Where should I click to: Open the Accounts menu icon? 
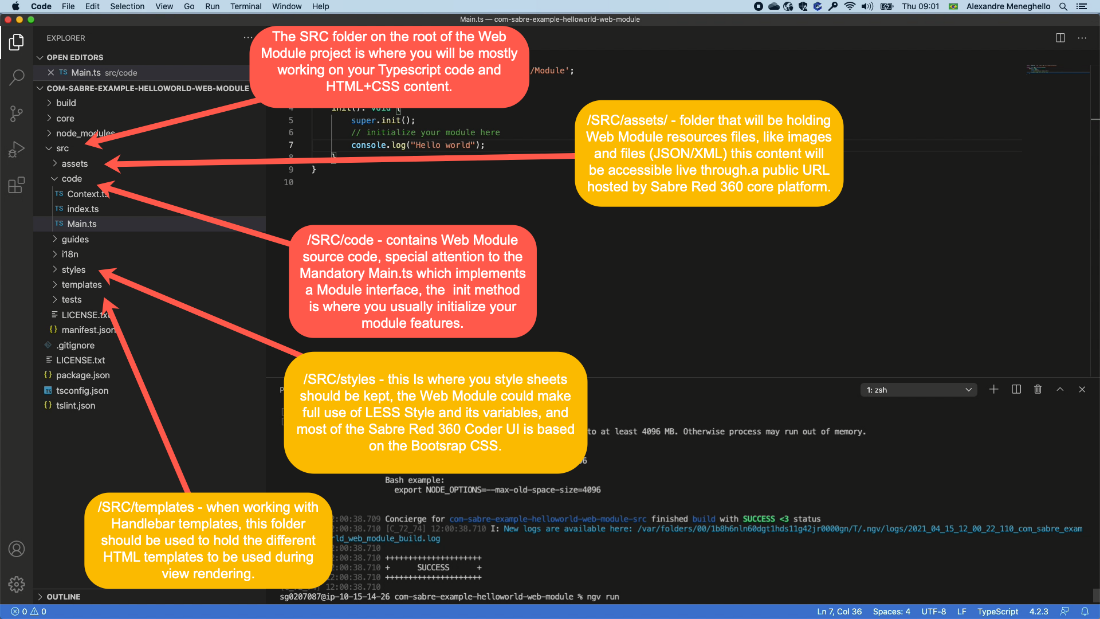click(x=16, y=549)
